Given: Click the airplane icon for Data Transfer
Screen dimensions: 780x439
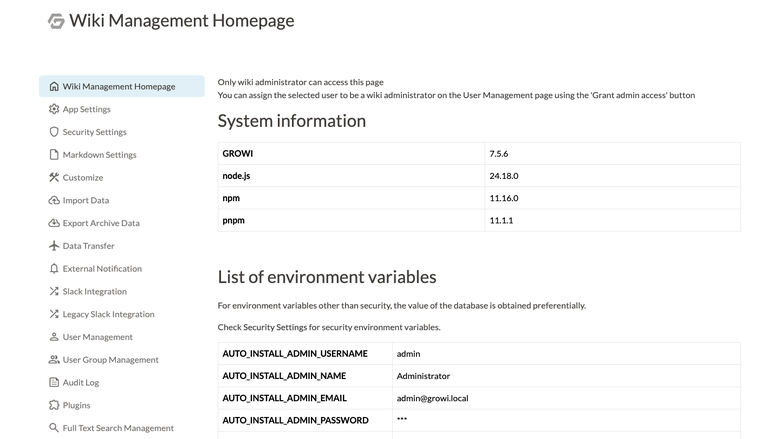Looking at the screenshot, I should tap(54, 246).
